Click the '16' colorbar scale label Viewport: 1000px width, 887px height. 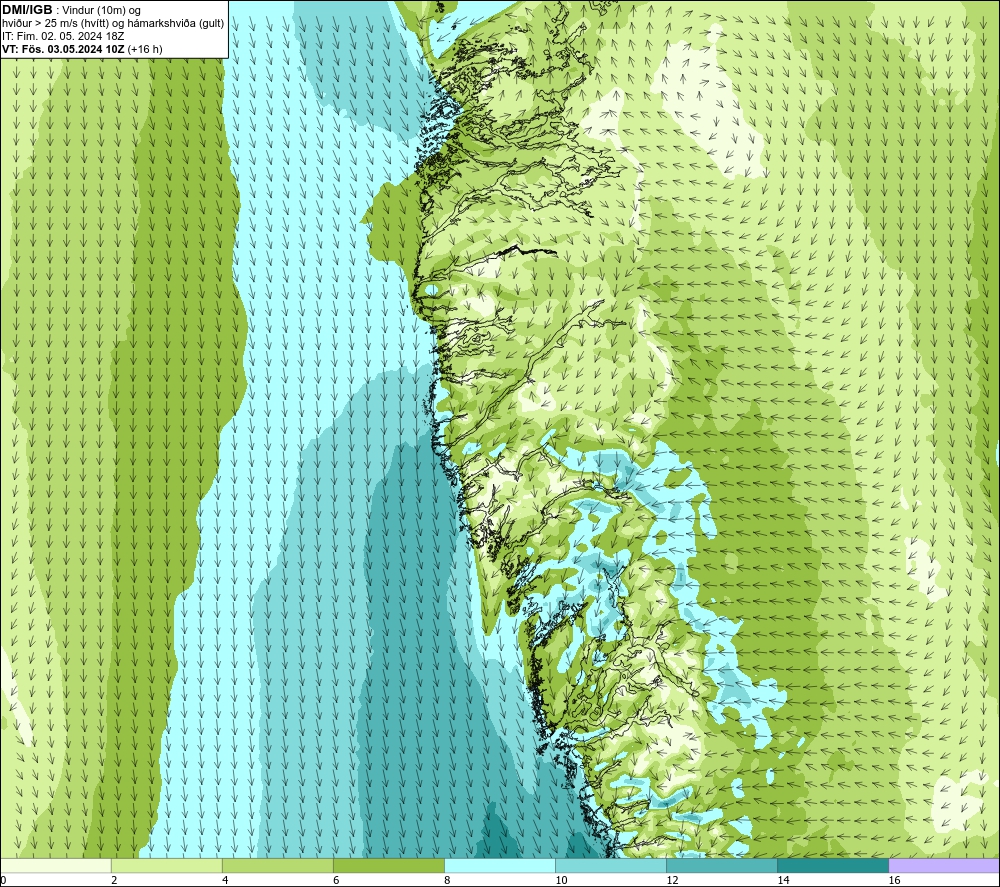coord(893,880)
